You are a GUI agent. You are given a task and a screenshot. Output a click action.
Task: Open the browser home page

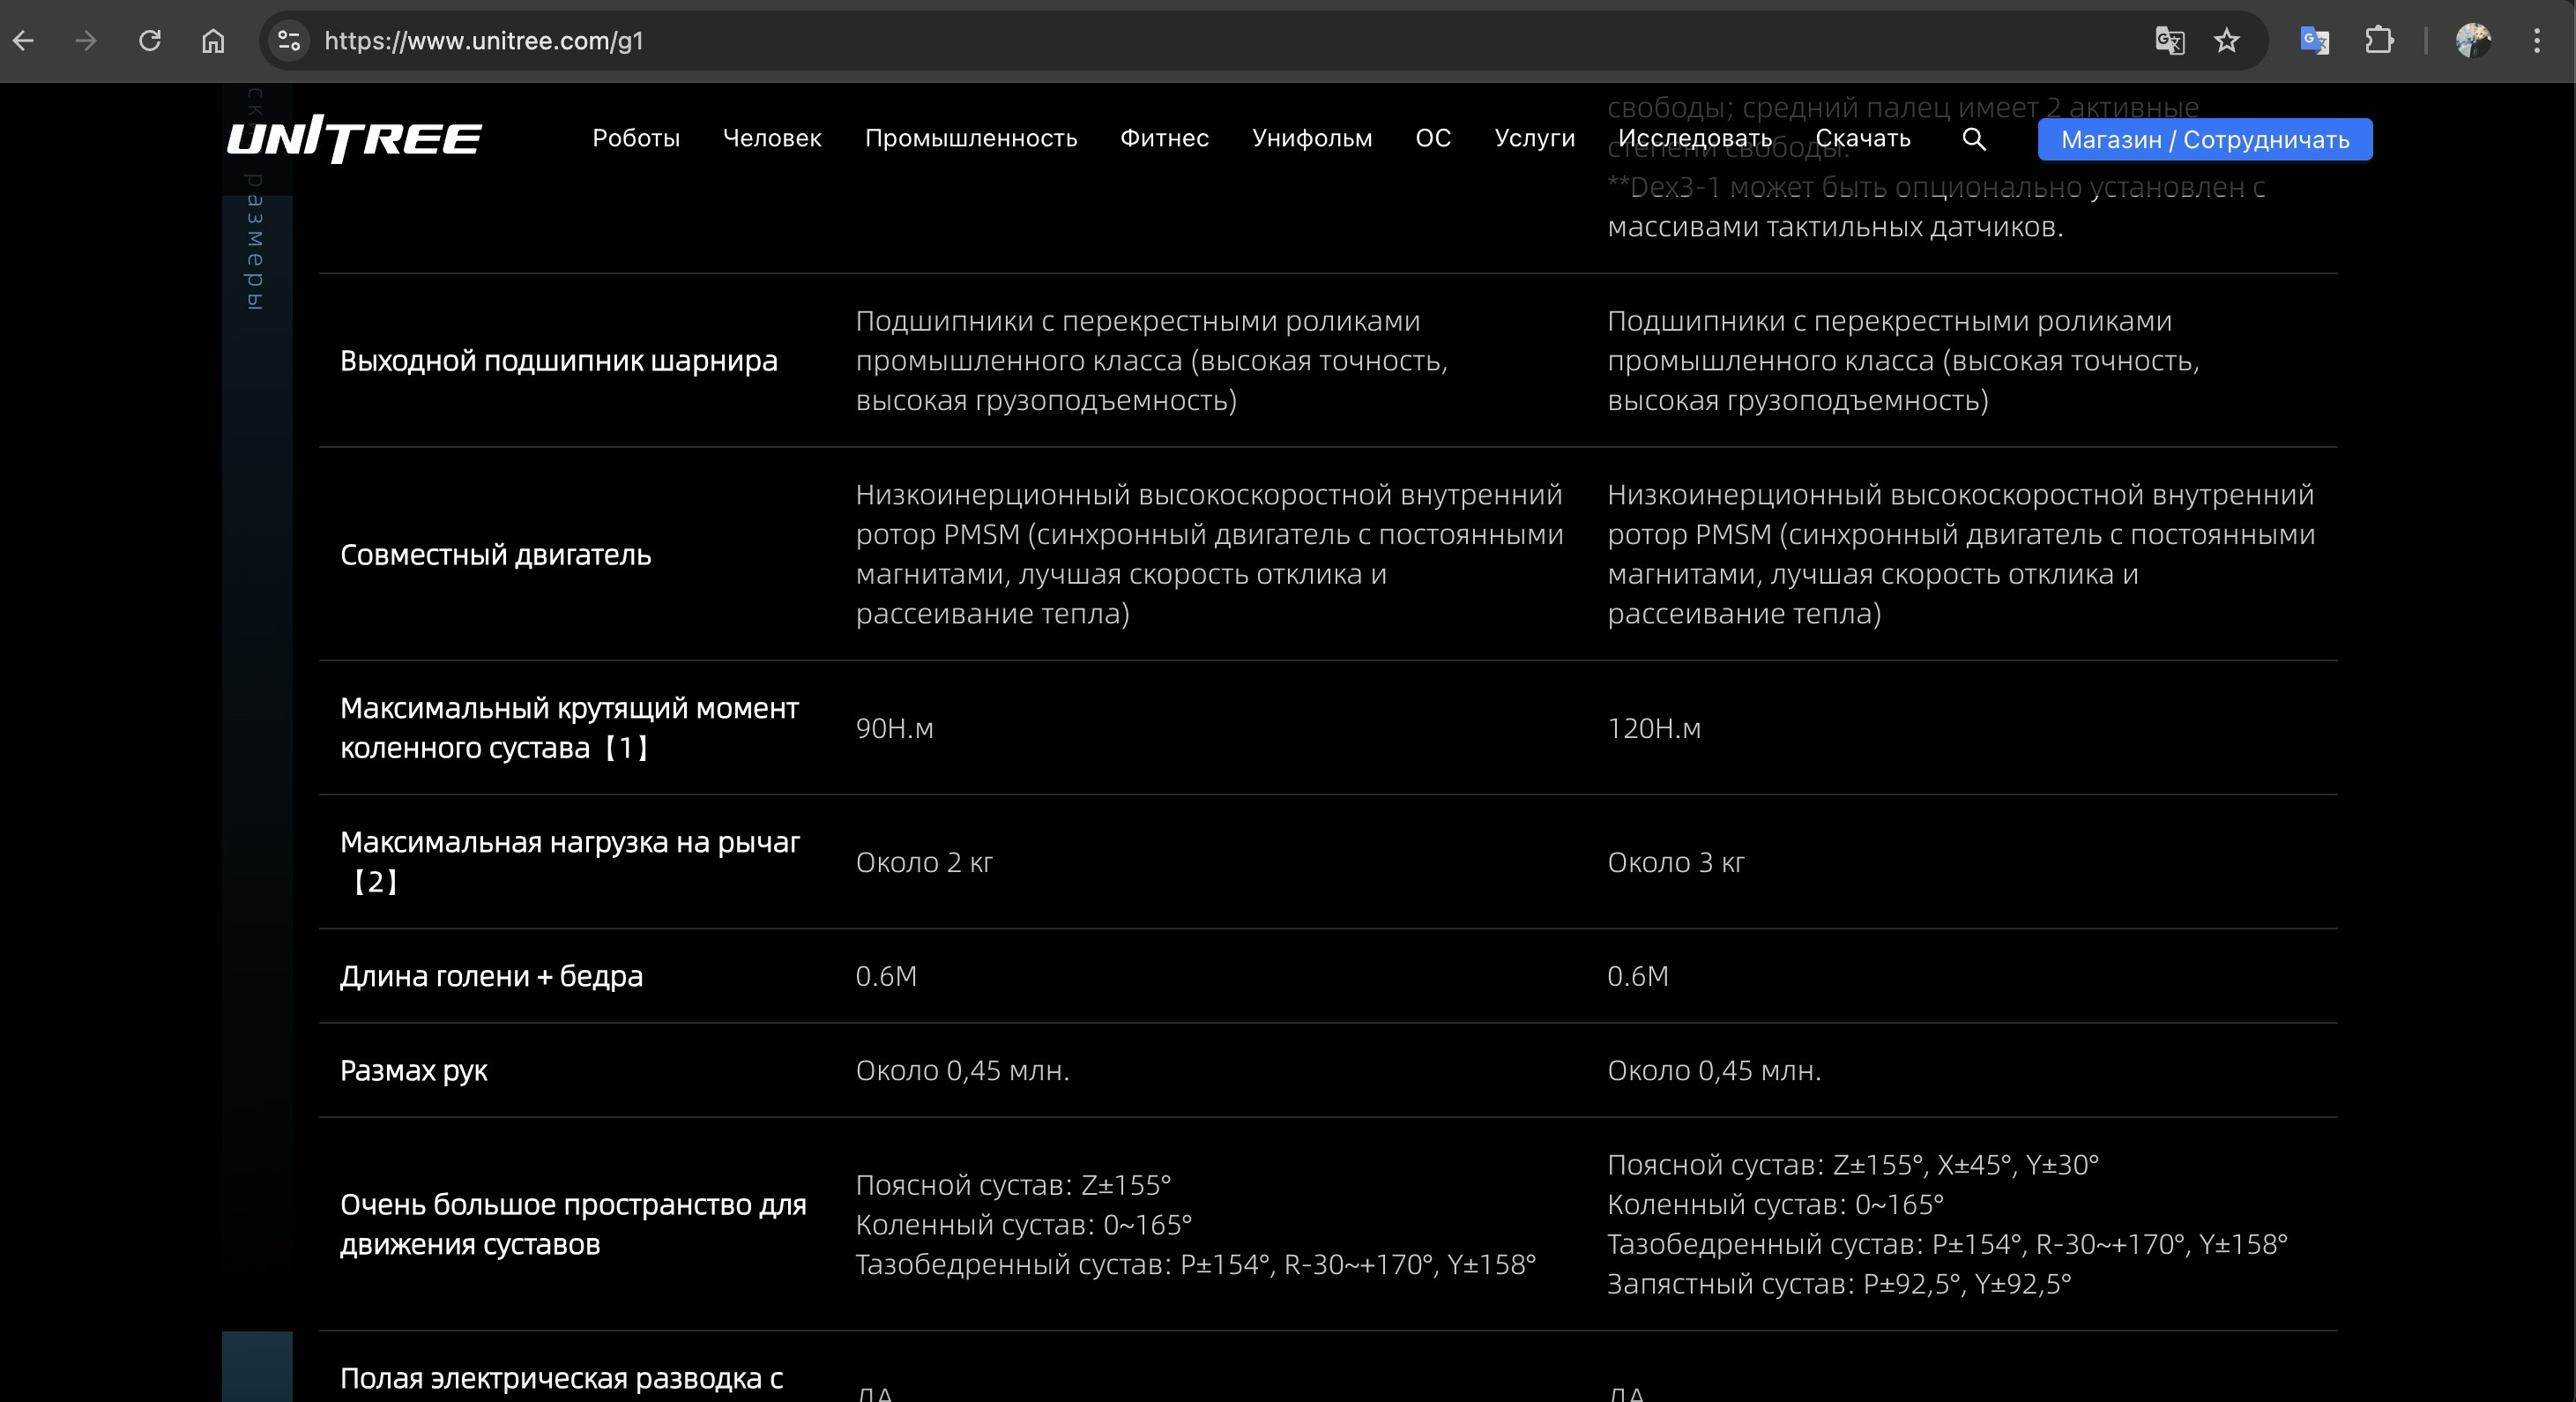(213, 41)
